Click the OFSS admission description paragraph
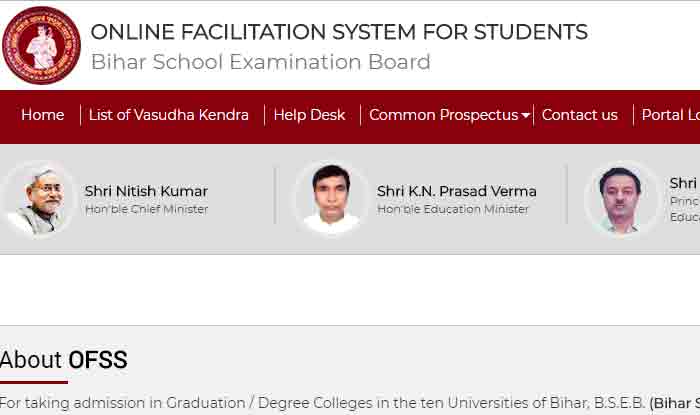This screenshot has height=415, width=700. pyautogui.click(x=350, y=403)
